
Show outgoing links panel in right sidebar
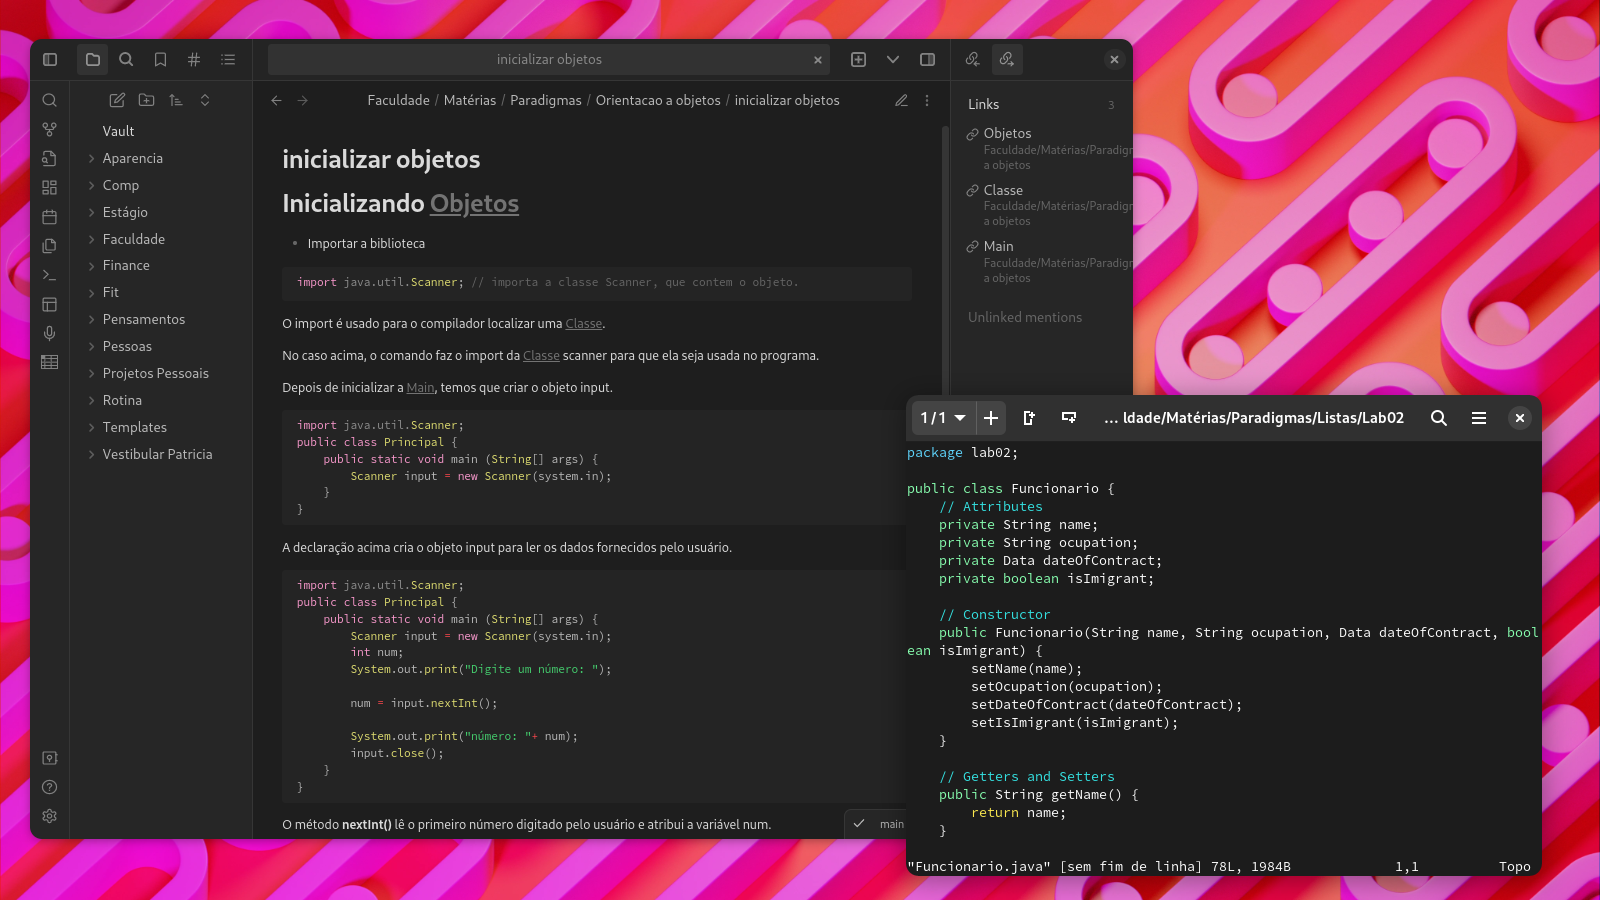tap(1006, 60)
